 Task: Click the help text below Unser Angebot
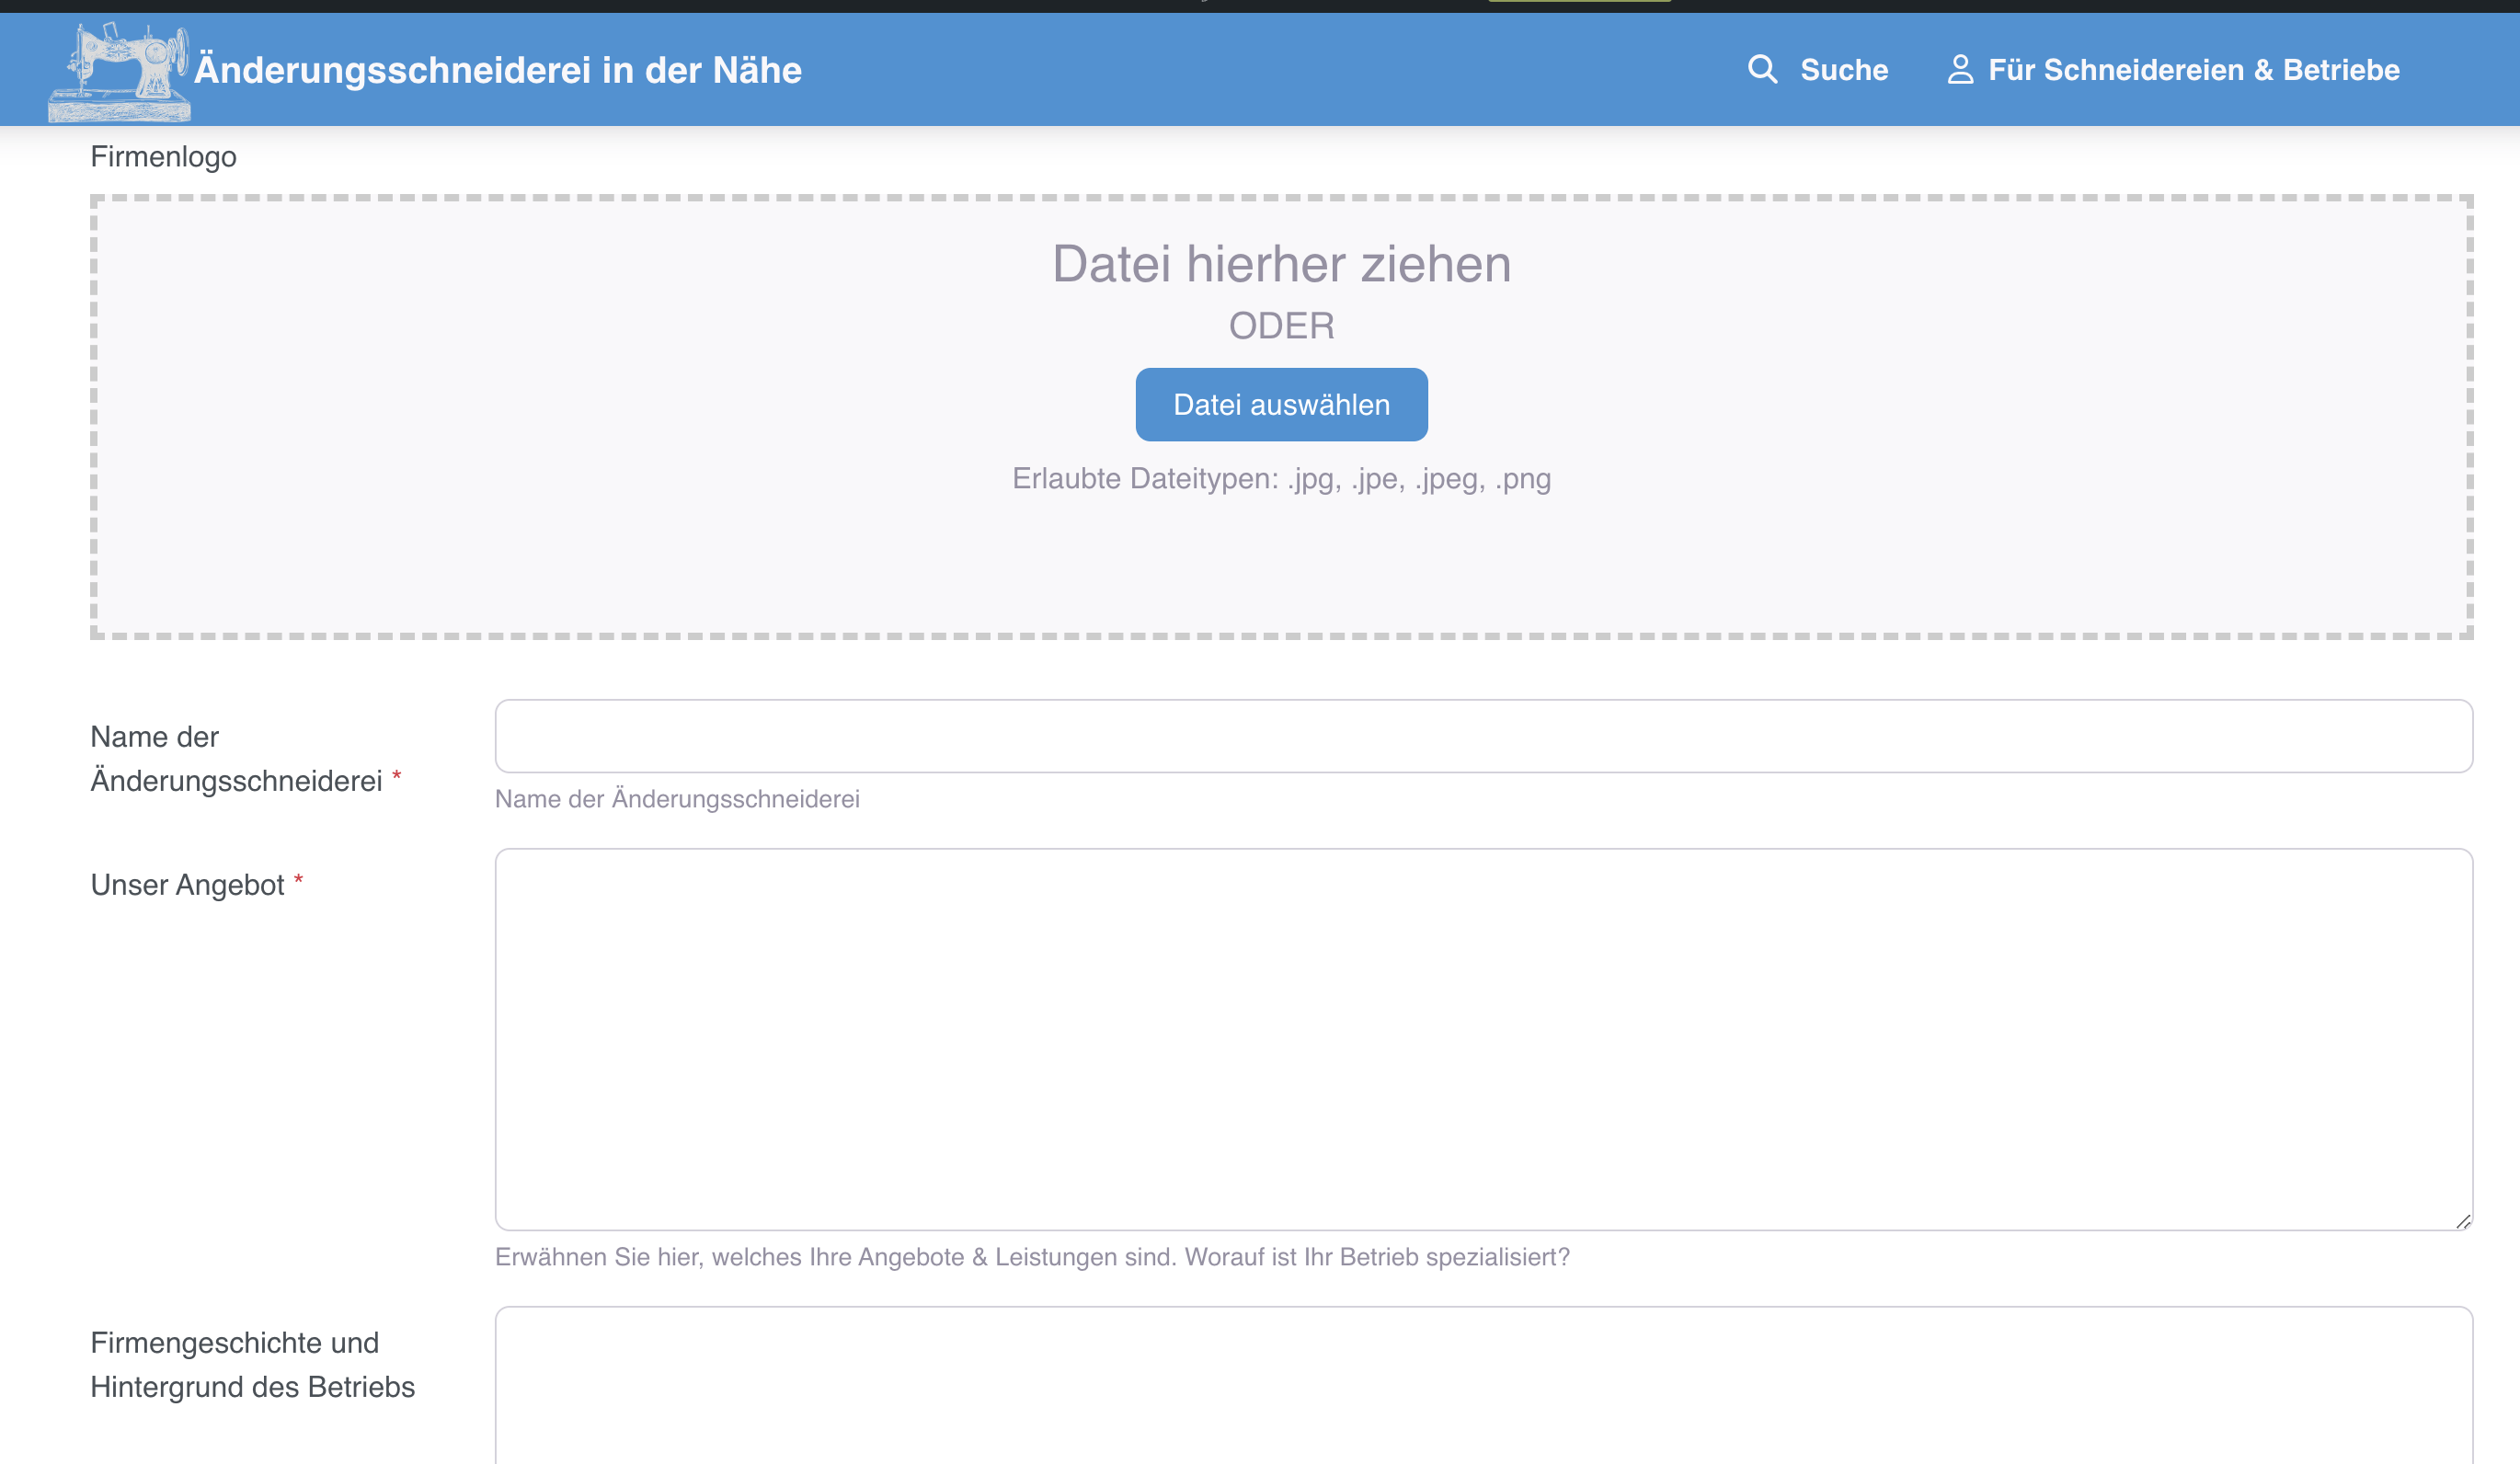[1032, 1257]
